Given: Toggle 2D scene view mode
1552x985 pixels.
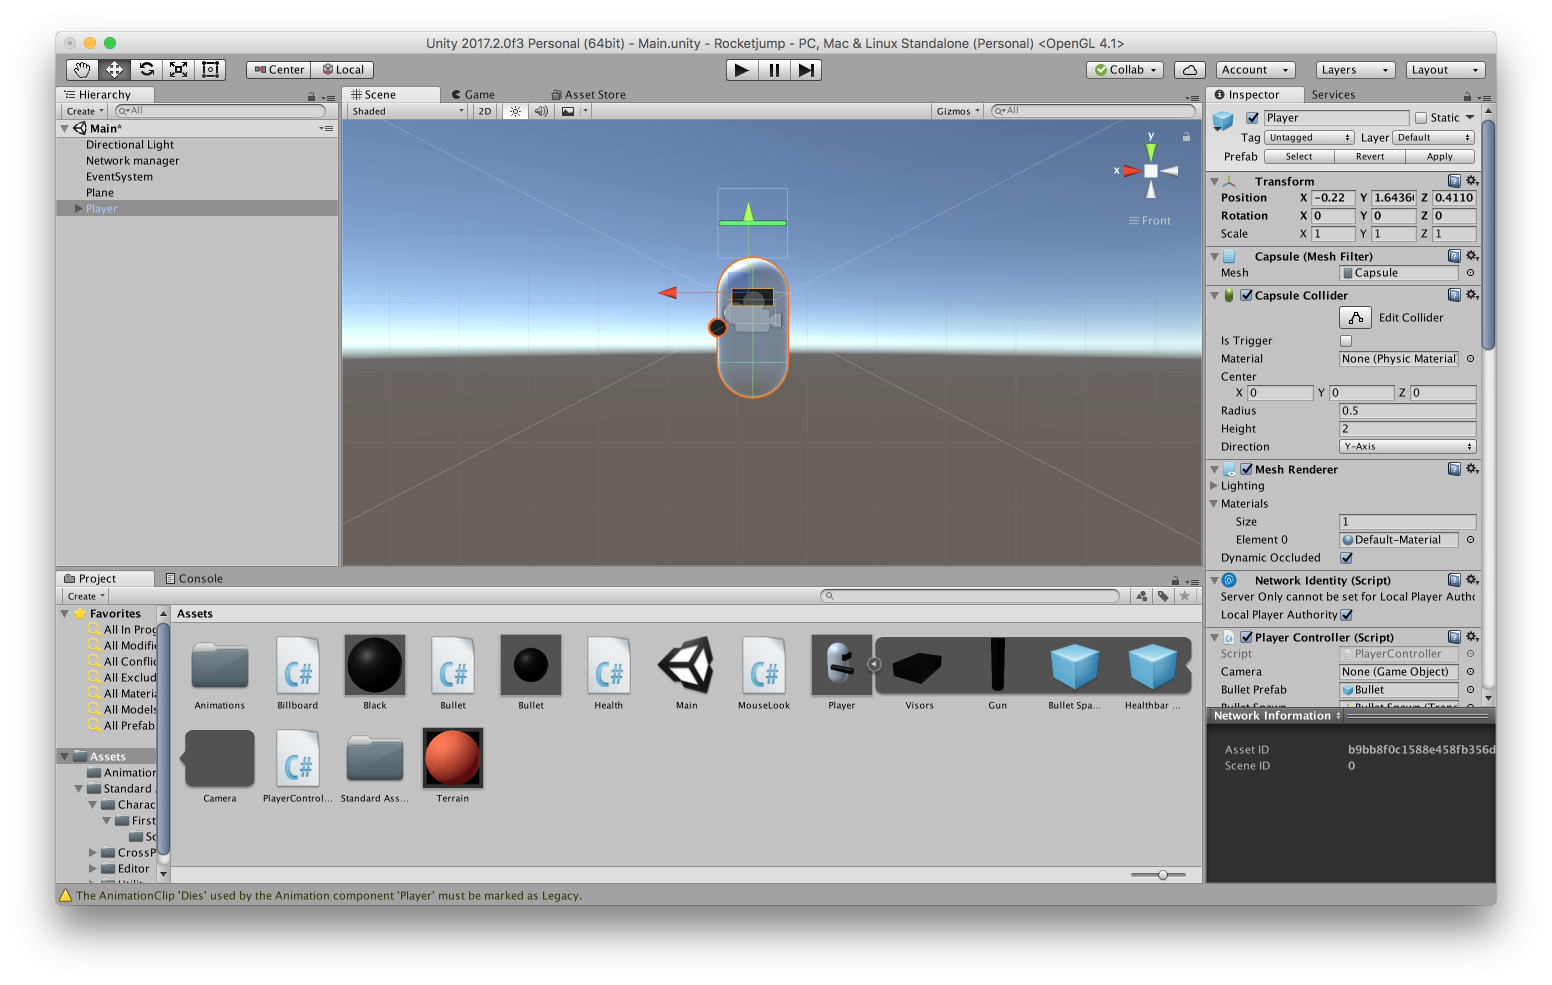Looking at the screenshot, I should click(x=485, y=111).
